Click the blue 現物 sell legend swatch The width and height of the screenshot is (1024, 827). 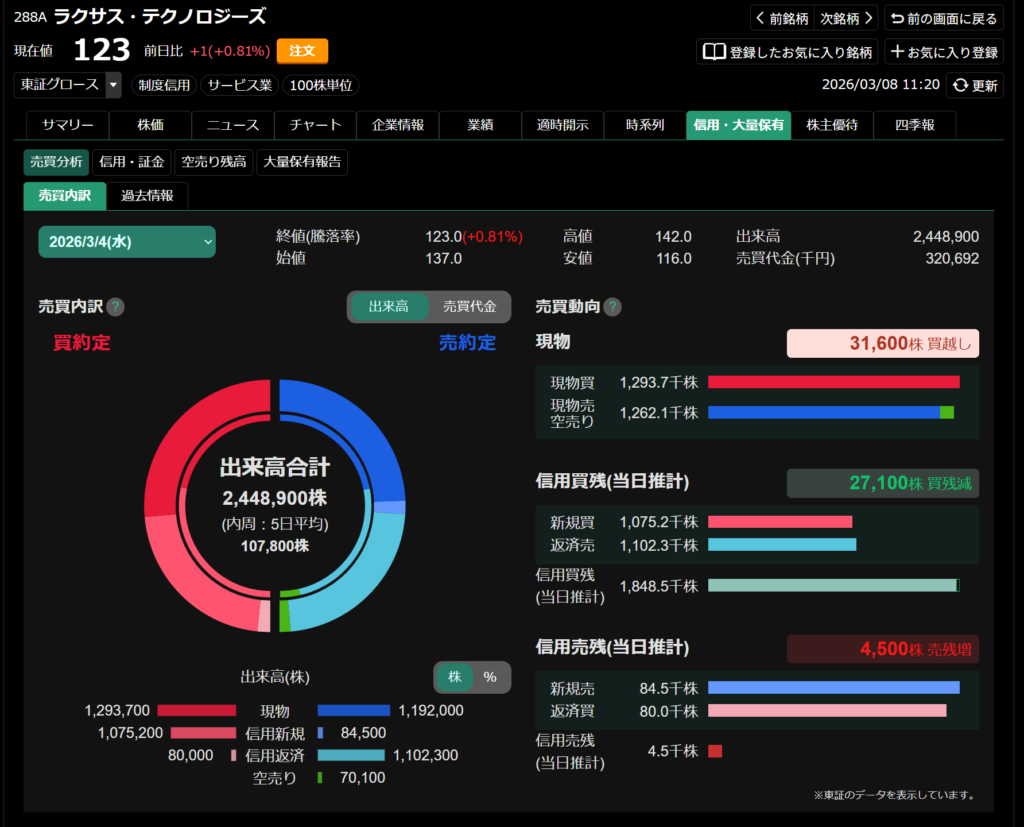353,711
